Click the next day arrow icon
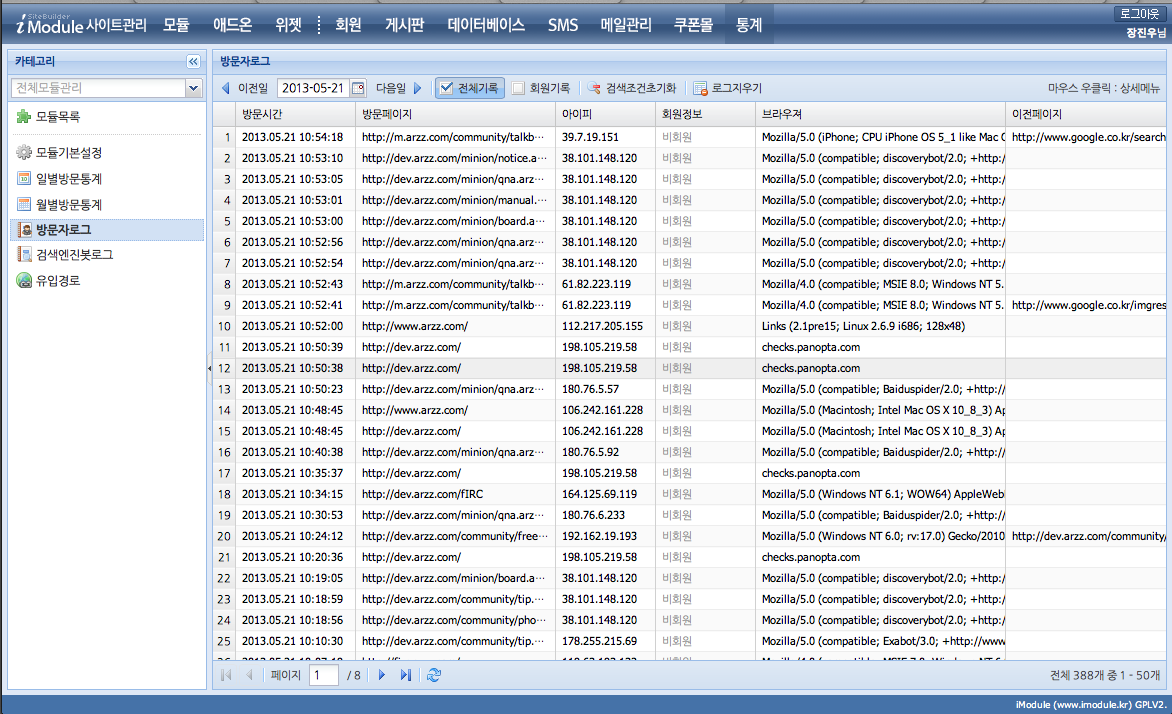This screenshot has height=714, width=1172. point(418,88)
